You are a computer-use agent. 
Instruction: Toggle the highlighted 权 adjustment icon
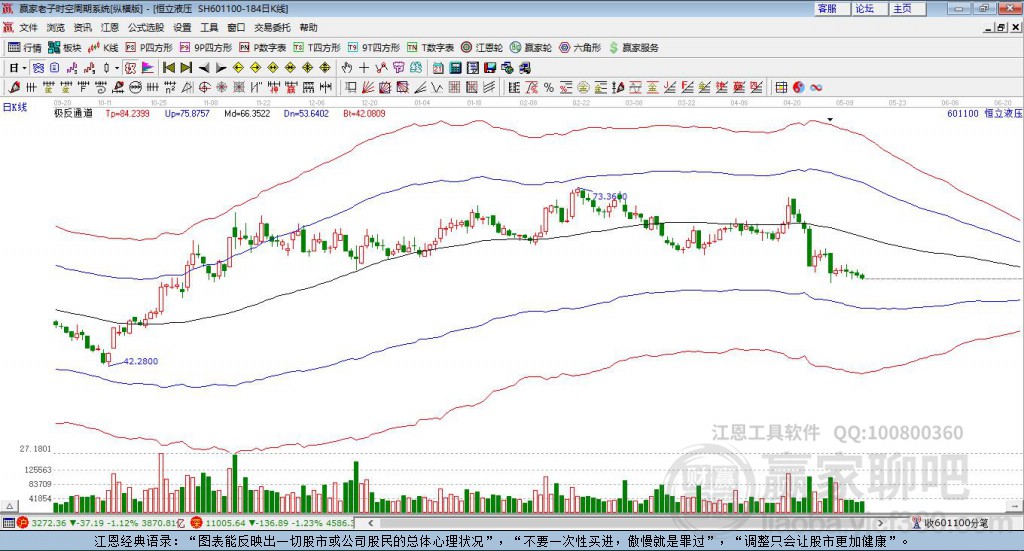point(130,68)
